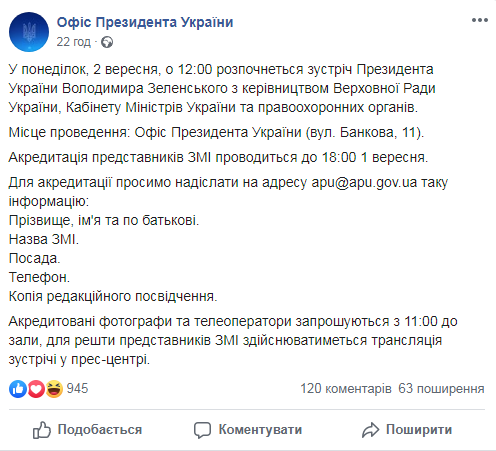
Task: Click the Місце проведення address line
Action: pos(216,132)
